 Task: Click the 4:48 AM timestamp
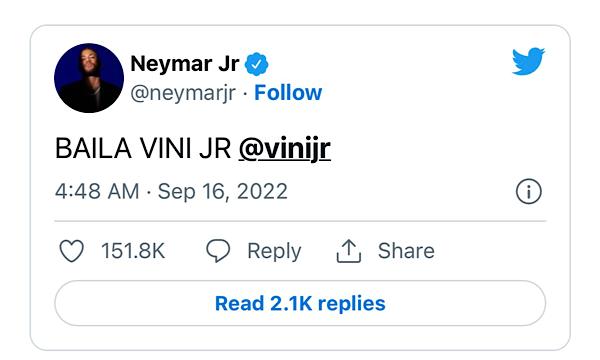(x=97, y=191)
